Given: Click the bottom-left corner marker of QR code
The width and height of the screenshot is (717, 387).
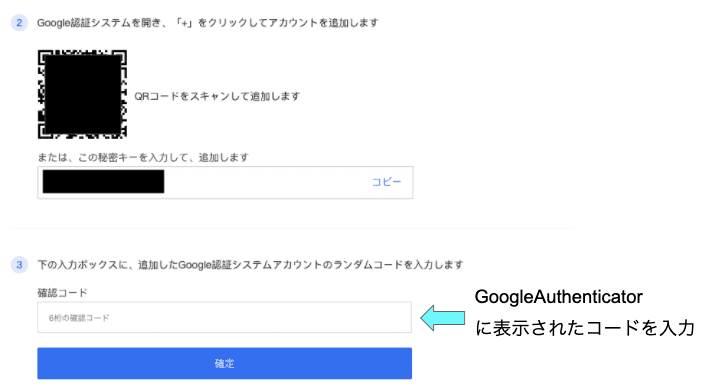Looking at the screenshot, I should point(43,132).
